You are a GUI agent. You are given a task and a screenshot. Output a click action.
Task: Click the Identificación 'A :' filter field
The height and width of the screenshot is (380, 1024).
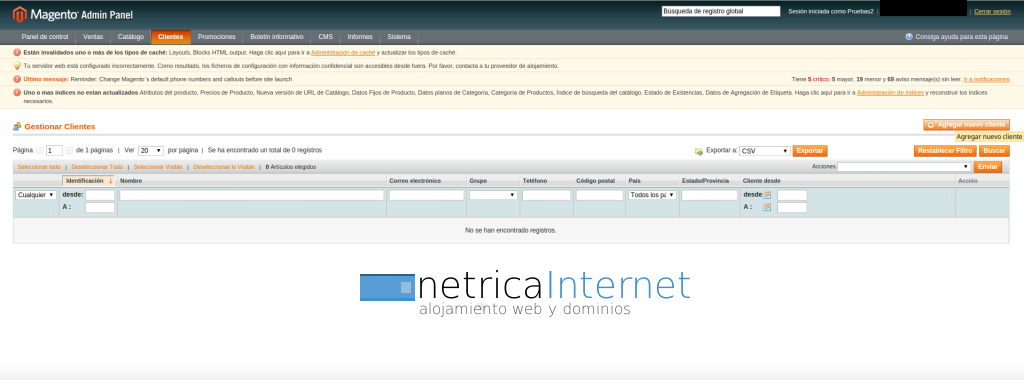100,207
